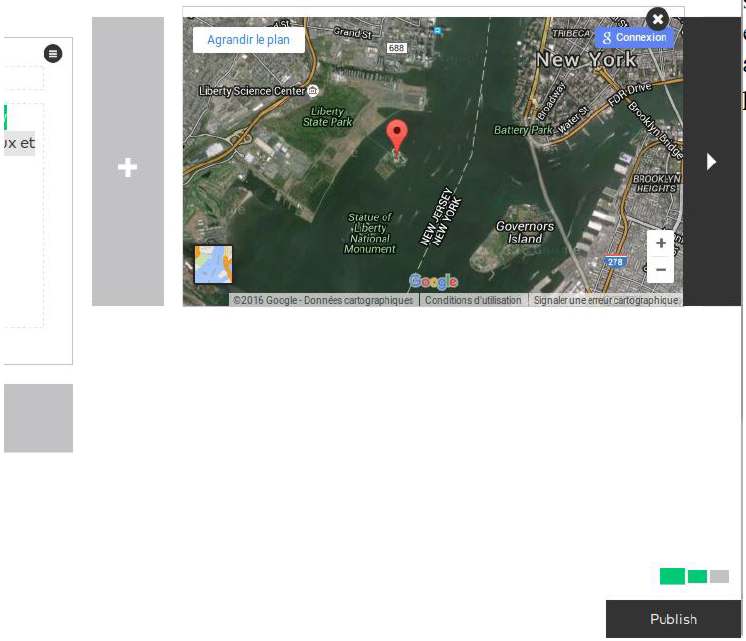This screenshot has width=746, height=641.
Task: Go to next slide using right arrow
Action: pos(712,161)
